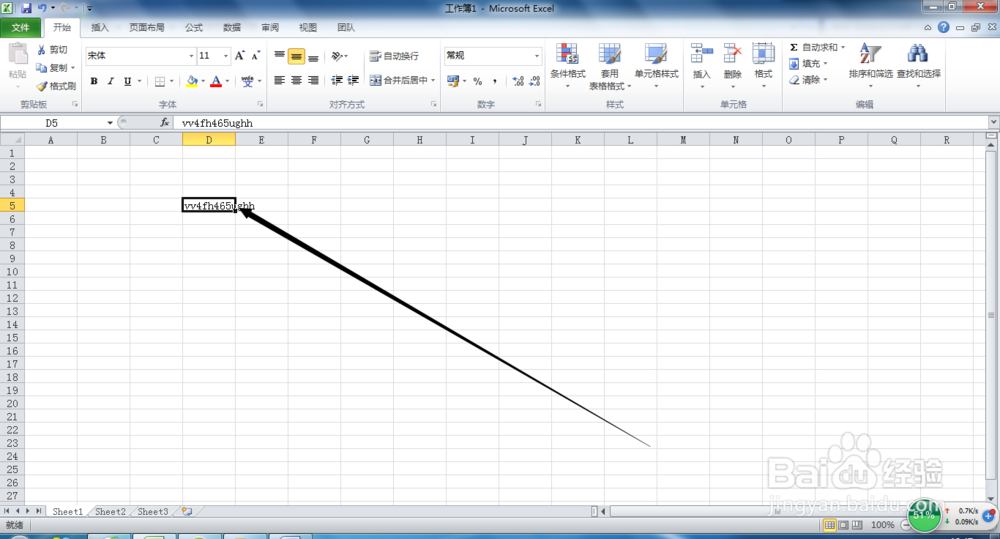The image size is (1000, 539).
Task: Align text left
Action: [x=279, y=80]
